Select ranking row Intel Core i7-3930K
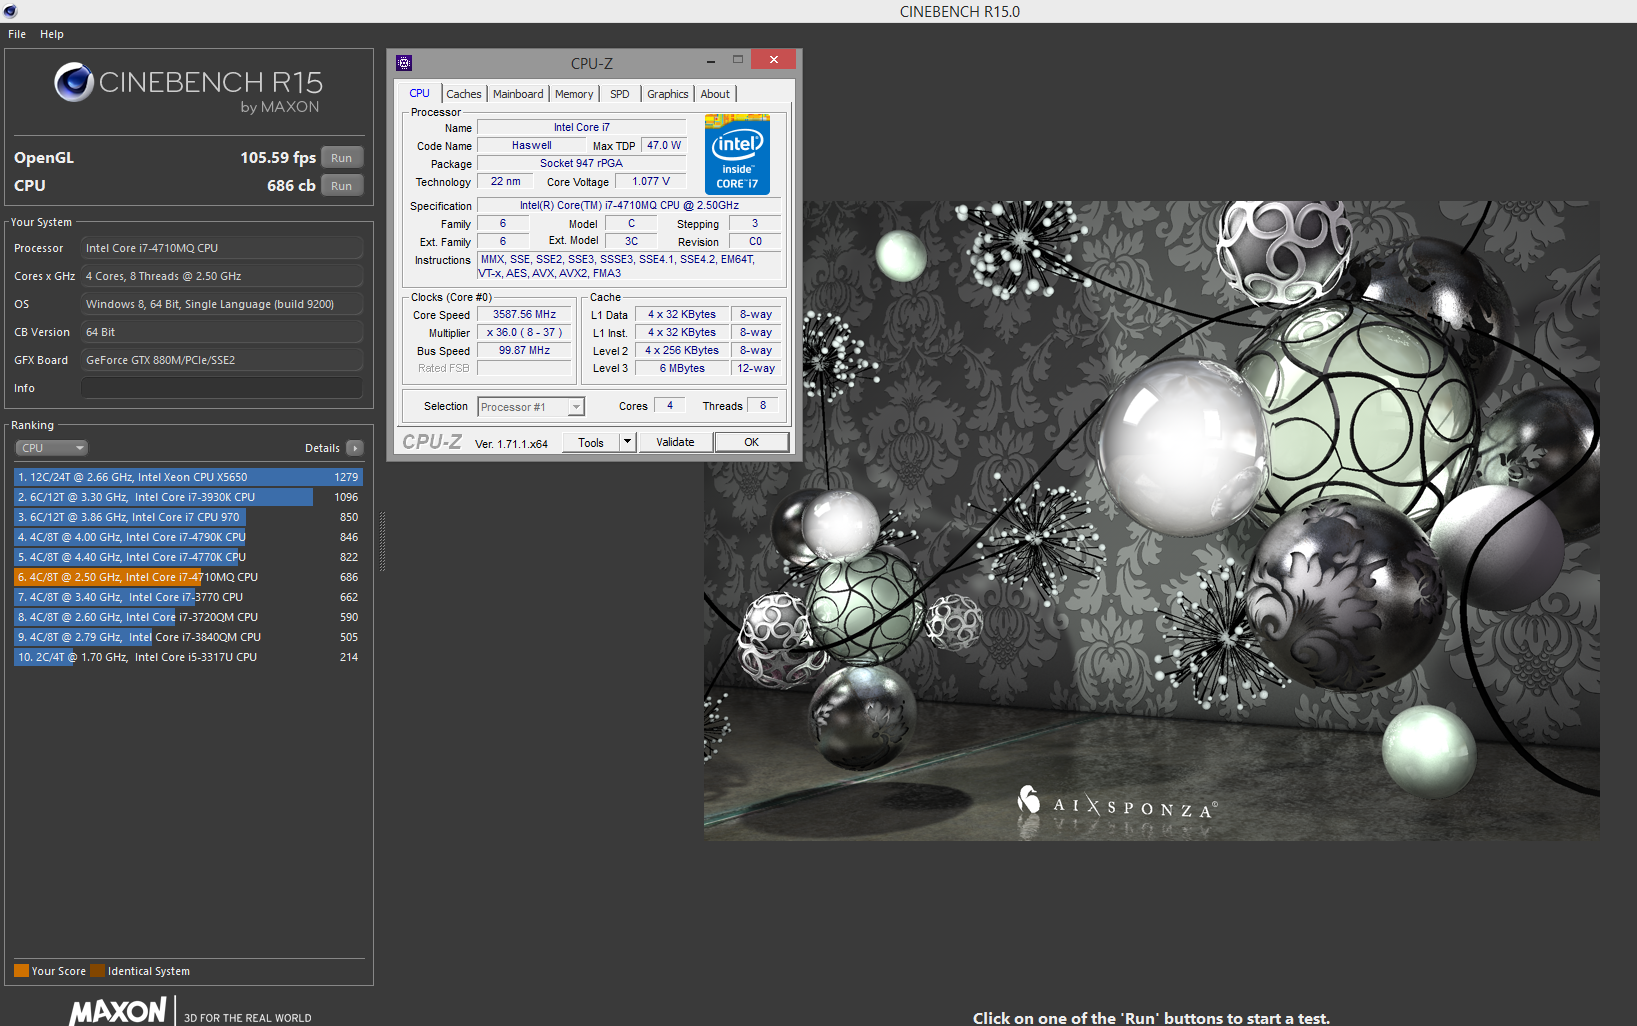 (x=188, y=497)
